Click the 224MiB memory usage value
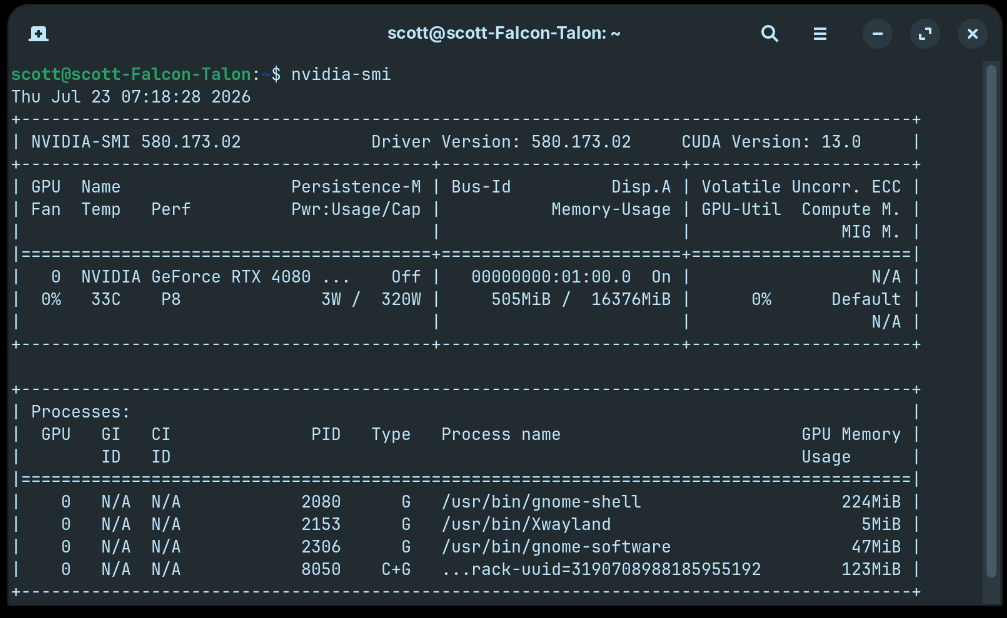 tap(871, 502)
